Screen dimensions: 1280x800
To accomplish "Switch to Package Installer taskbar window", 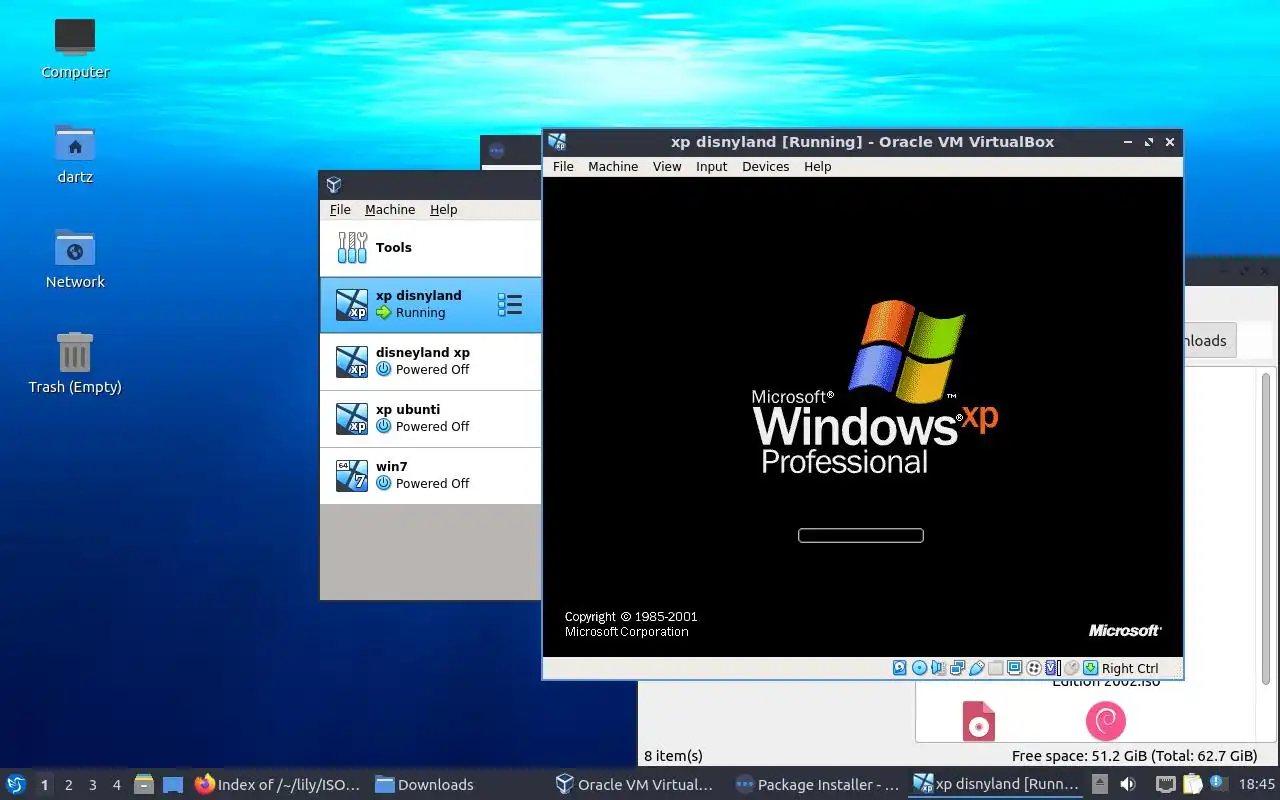I will point(817,784).
